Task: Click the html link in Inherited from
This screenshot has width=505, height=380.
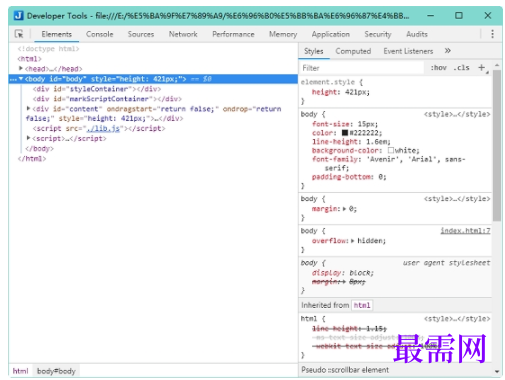Action: (x=362, y=305)
